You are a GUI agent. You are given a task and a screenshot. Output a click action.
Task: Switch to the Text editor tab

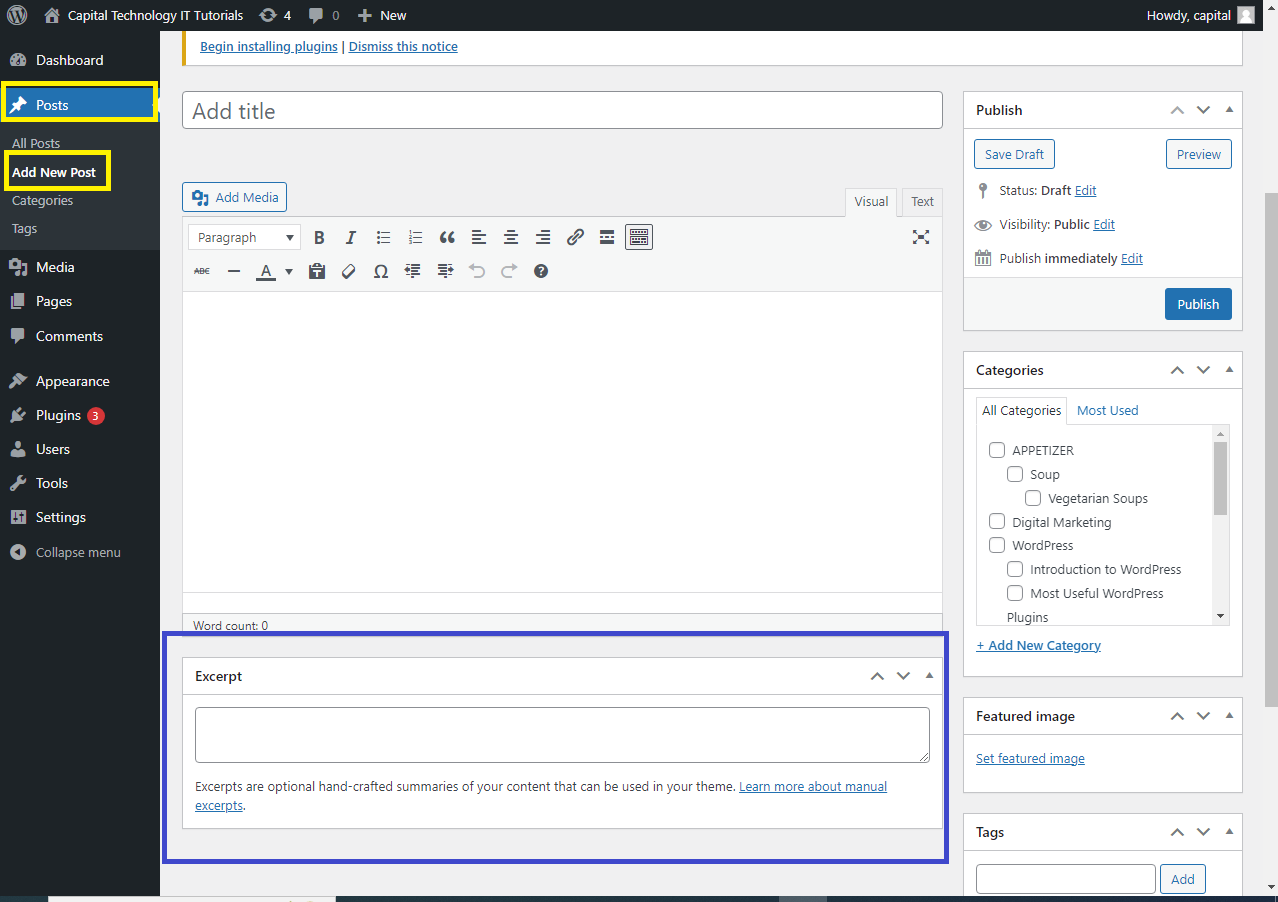[922, 202]
